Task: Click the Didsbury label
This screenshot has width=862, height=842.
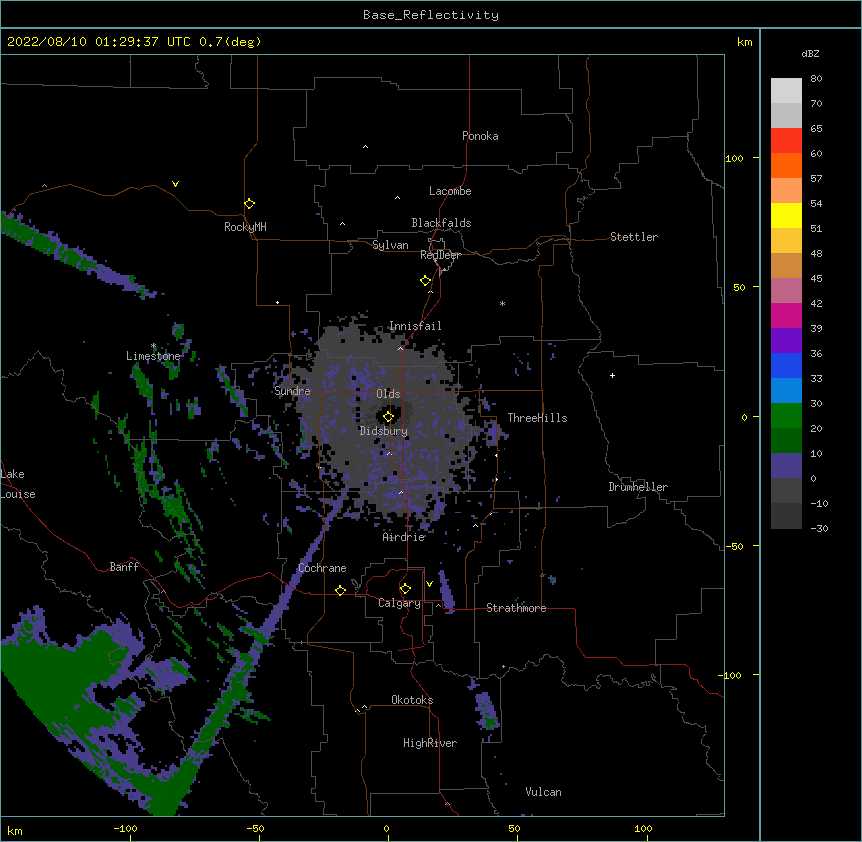Action: (384, 431)
